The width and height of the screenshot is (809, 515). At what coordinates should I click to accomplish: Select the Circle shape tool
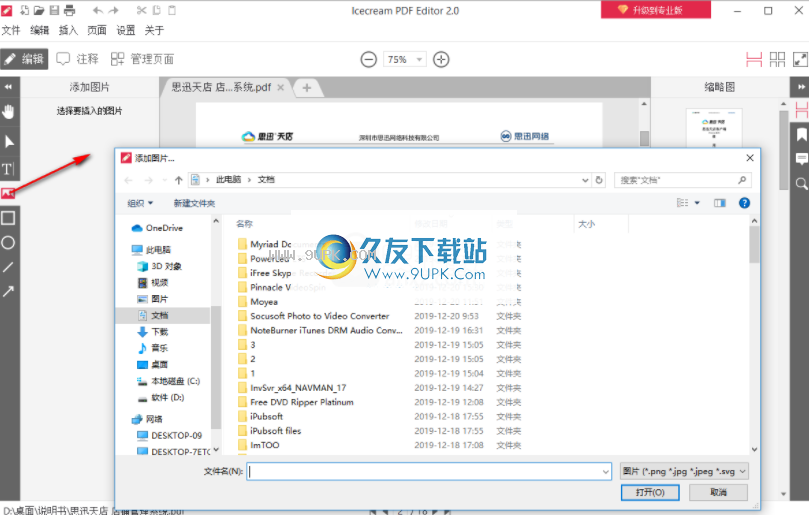pyautogui.click(x=8, y=243)
